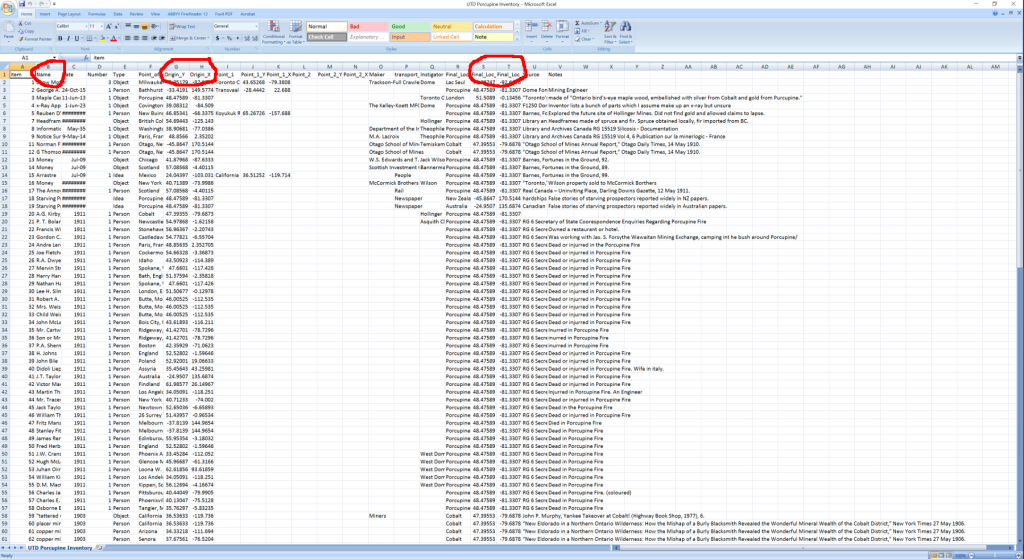
Task: Apply fill color to cells
Action: (103, 39)
